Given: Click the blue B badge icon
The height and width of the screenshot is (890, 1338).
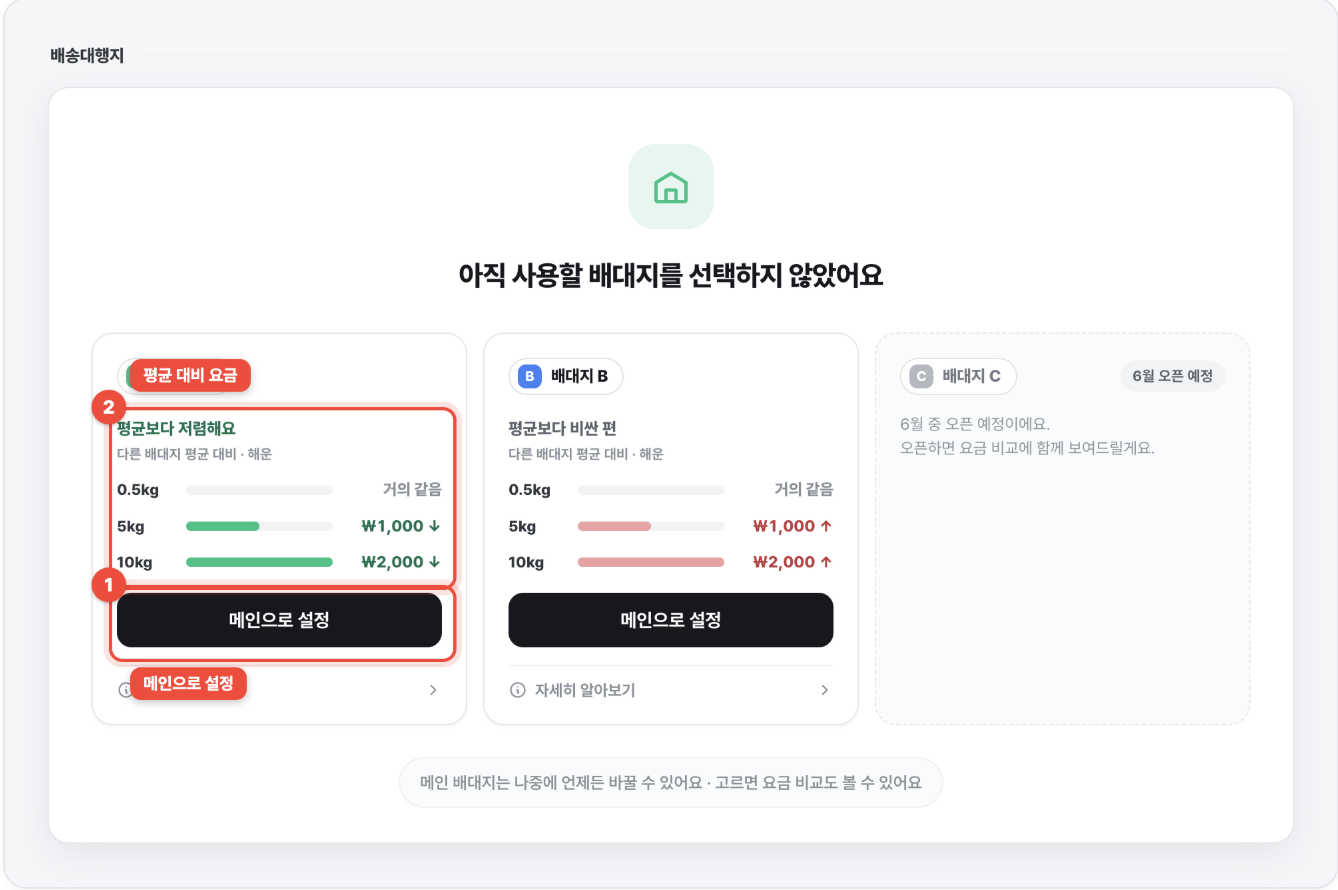Looking at the screenshot, I should [530, 377].
